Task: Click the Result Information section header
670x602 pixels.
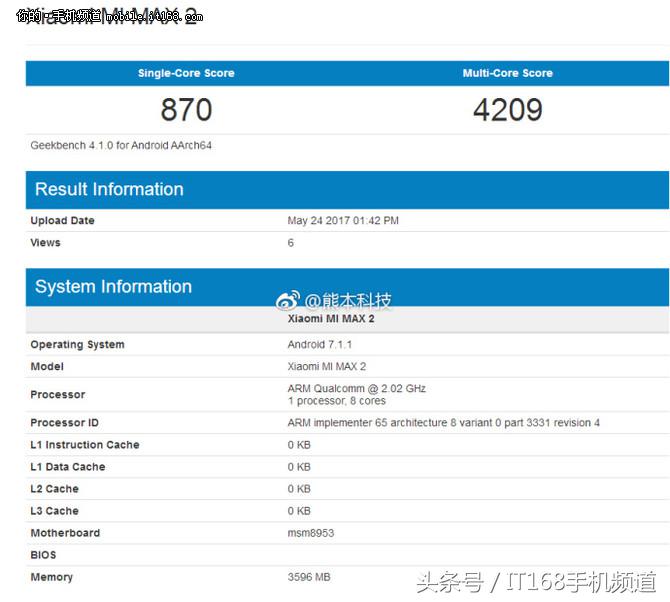Action: click(x=347, y=190)
